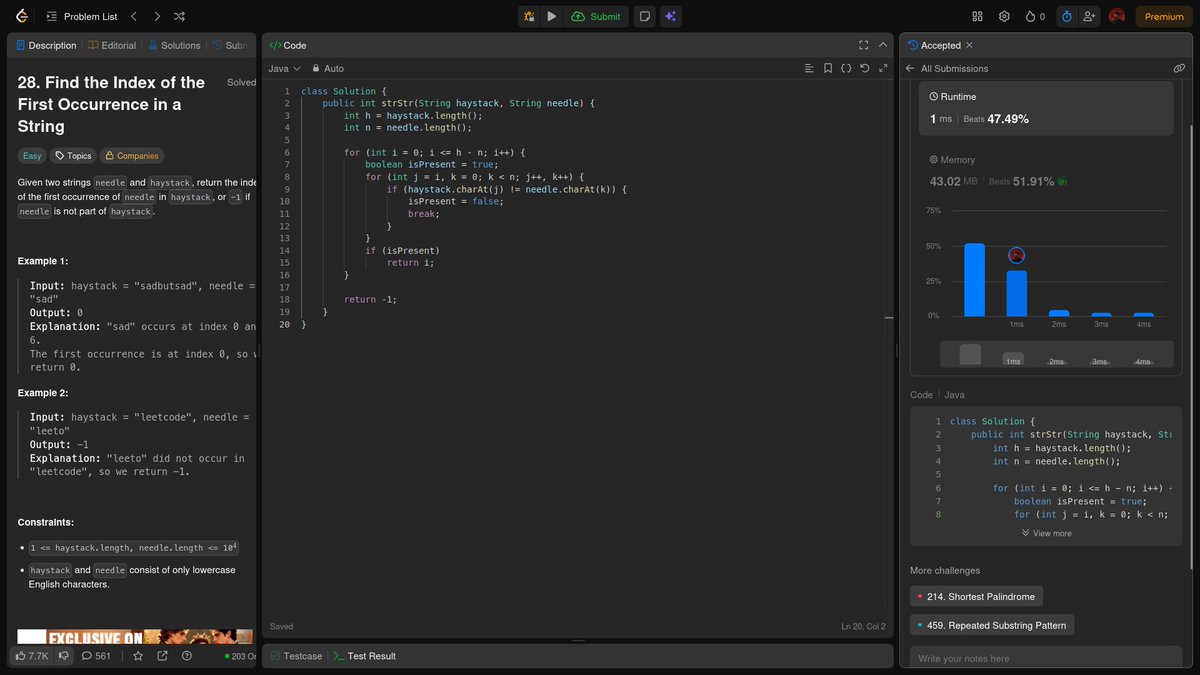Collapse the Code panel chevron
Image resolution: width=1200 pixels, height=675 pixels.
tap(882, 45)
